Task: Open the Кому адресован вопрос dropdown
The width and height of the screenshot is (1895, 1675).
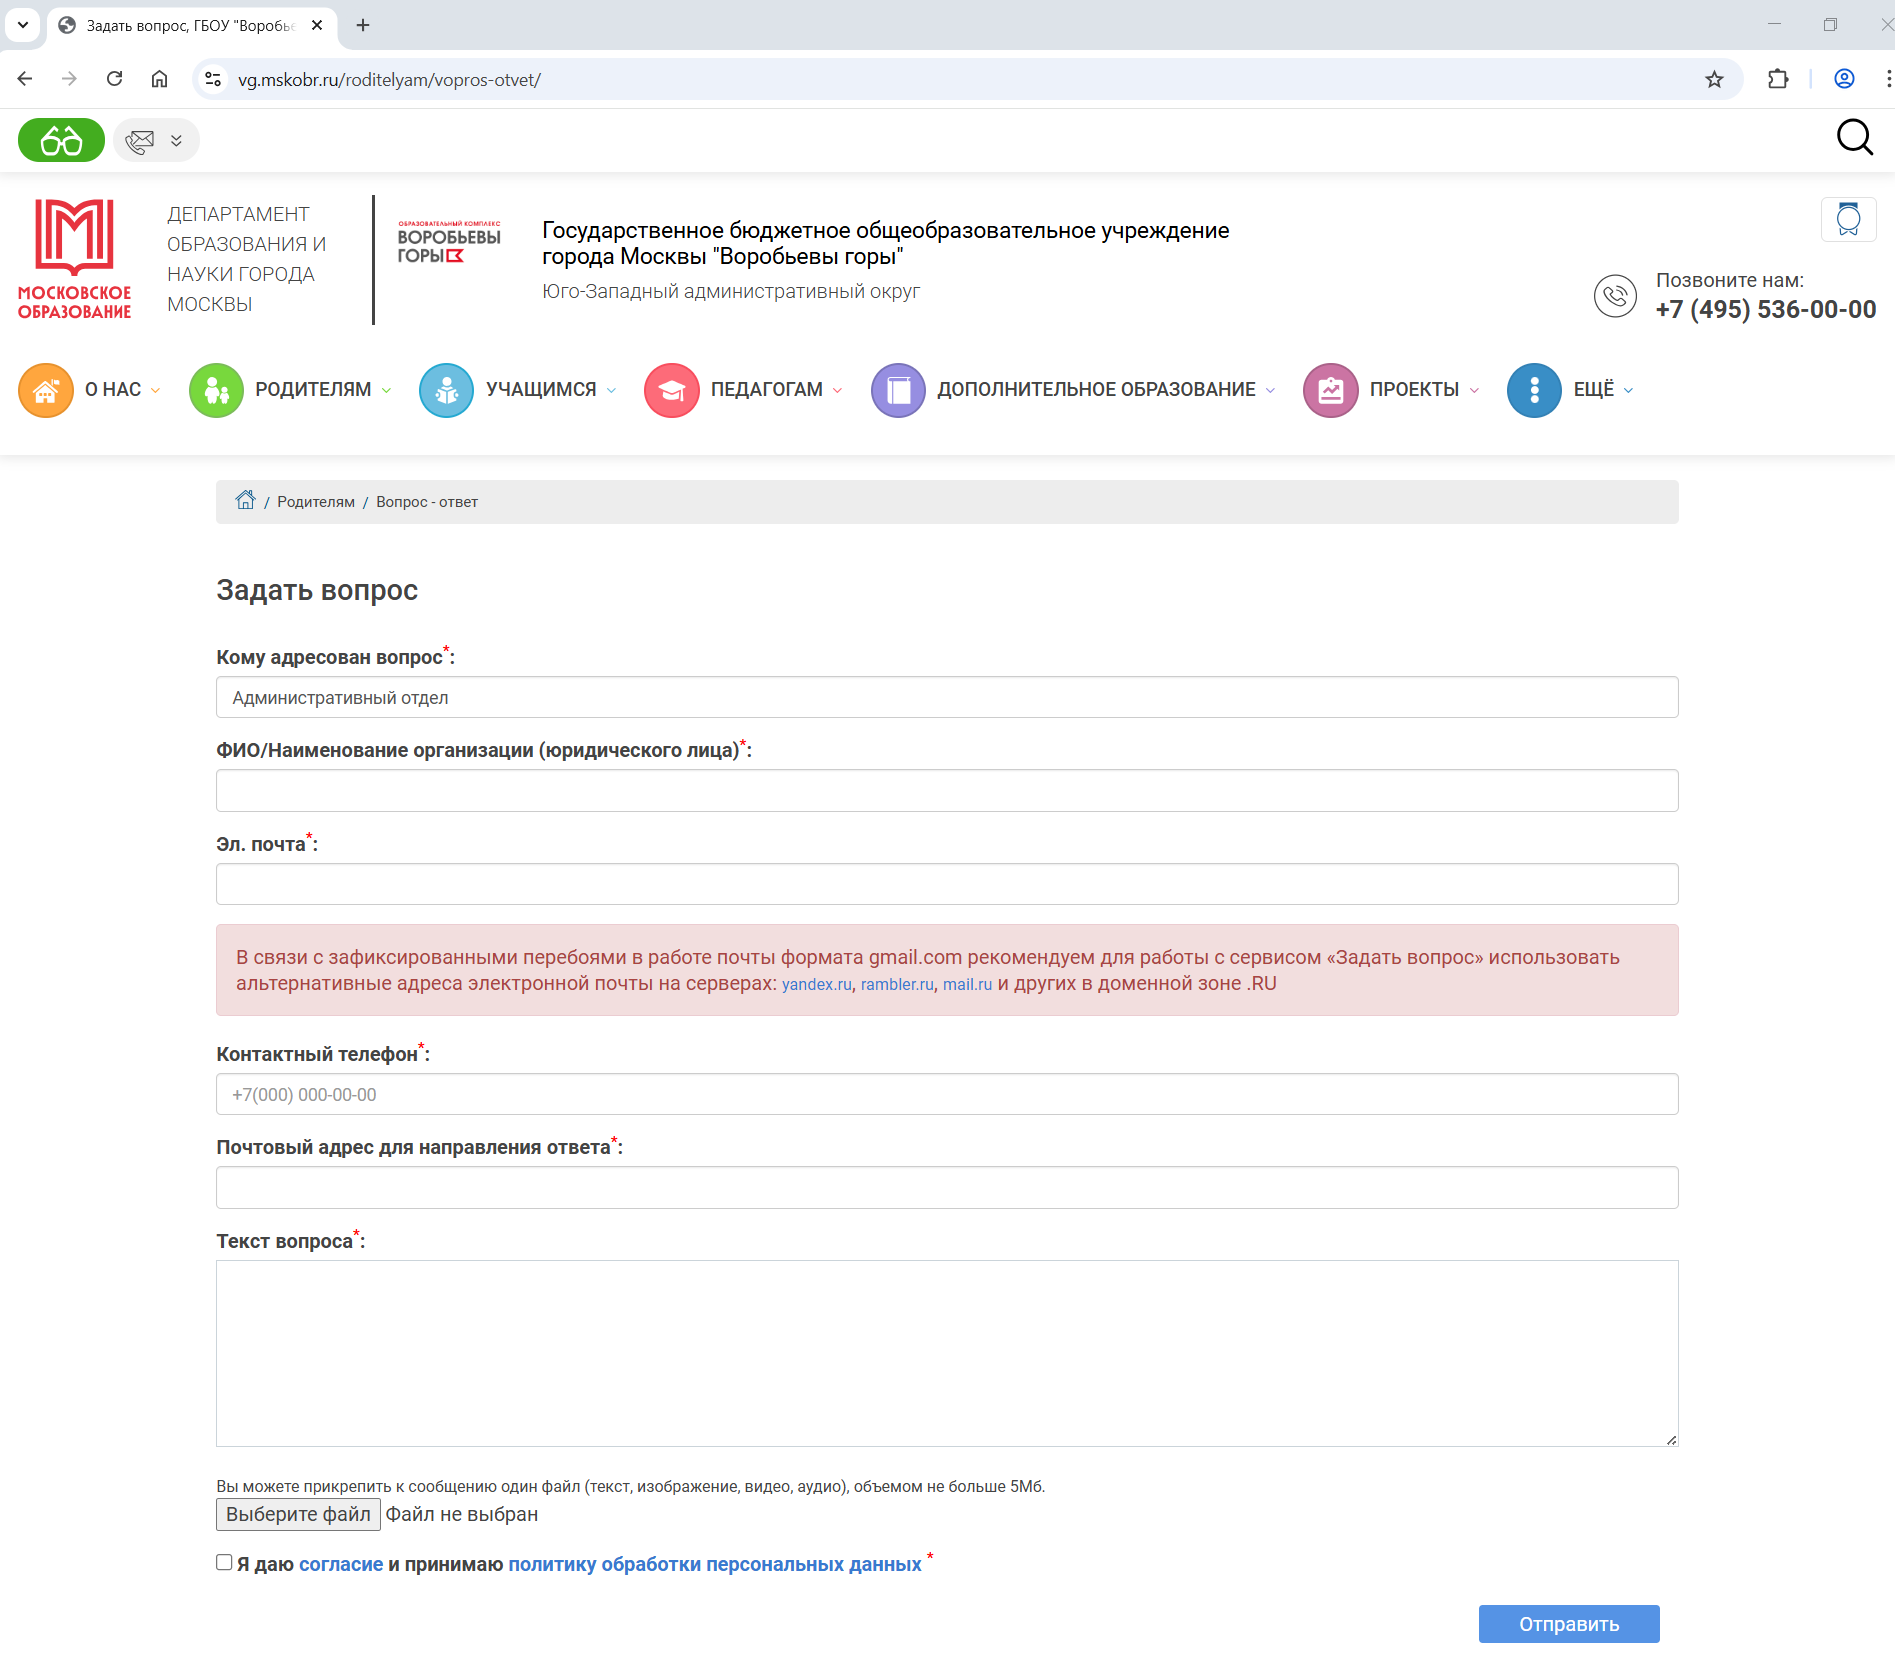Action: [x=946, y=697]
